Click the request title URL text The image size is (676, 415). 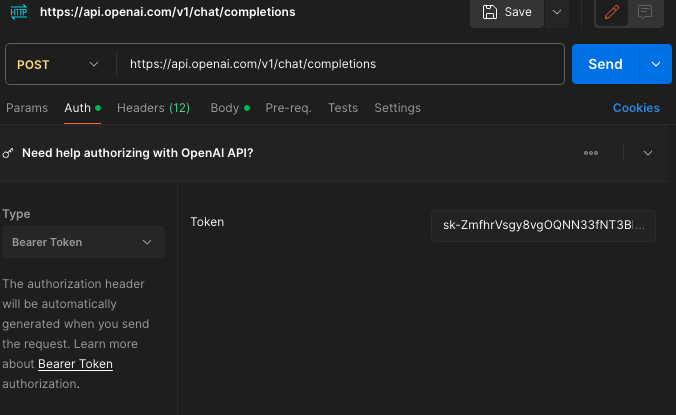click(x=167, y=12)
